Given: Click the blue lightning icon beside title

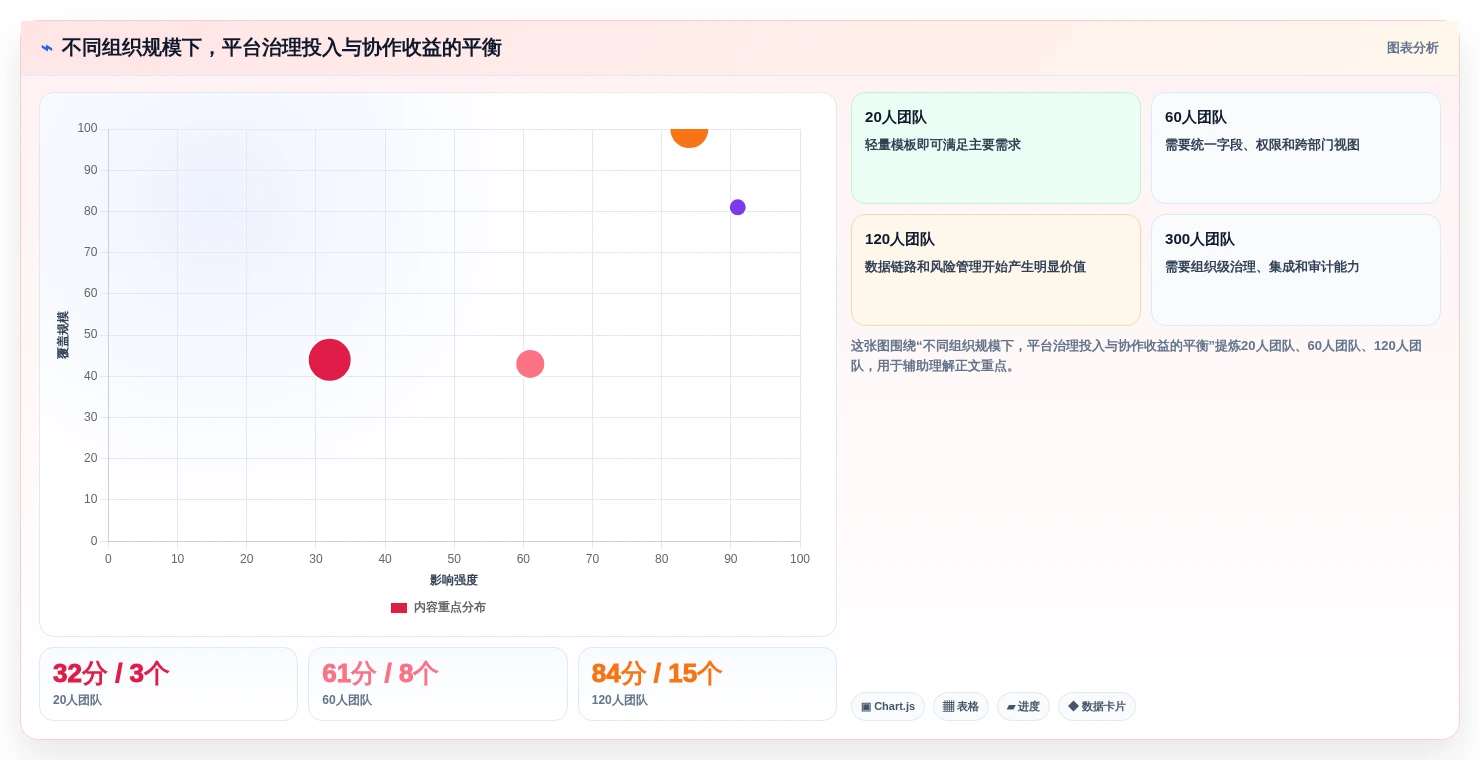Looking at the screenshot, I should coord(47,48).
